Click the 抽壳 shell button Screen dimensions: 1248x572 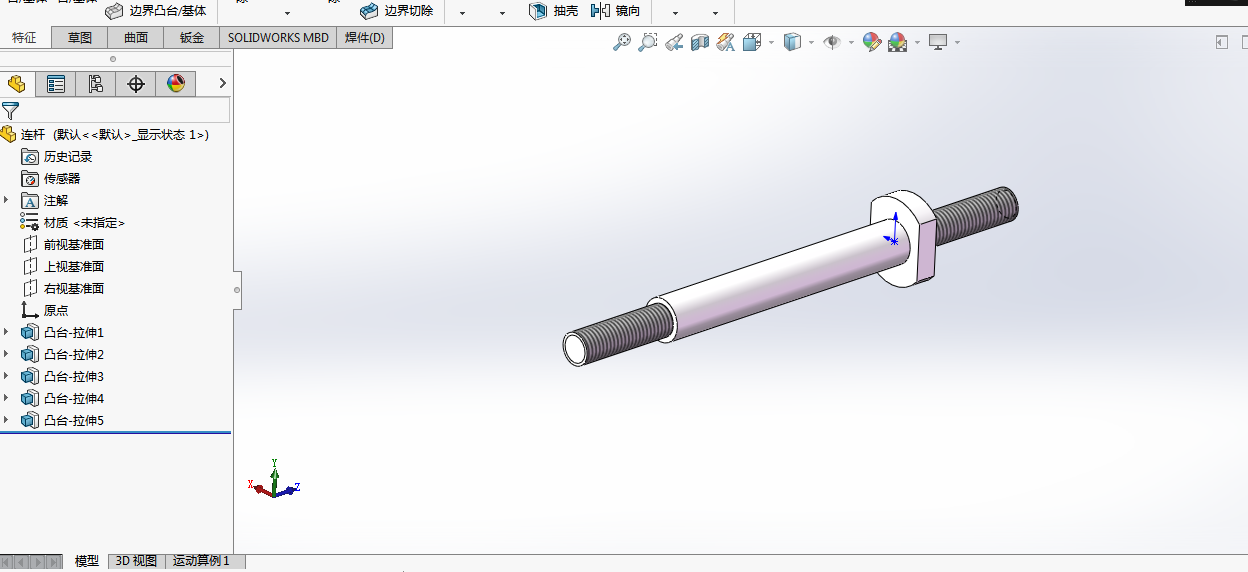coord(553,11)
